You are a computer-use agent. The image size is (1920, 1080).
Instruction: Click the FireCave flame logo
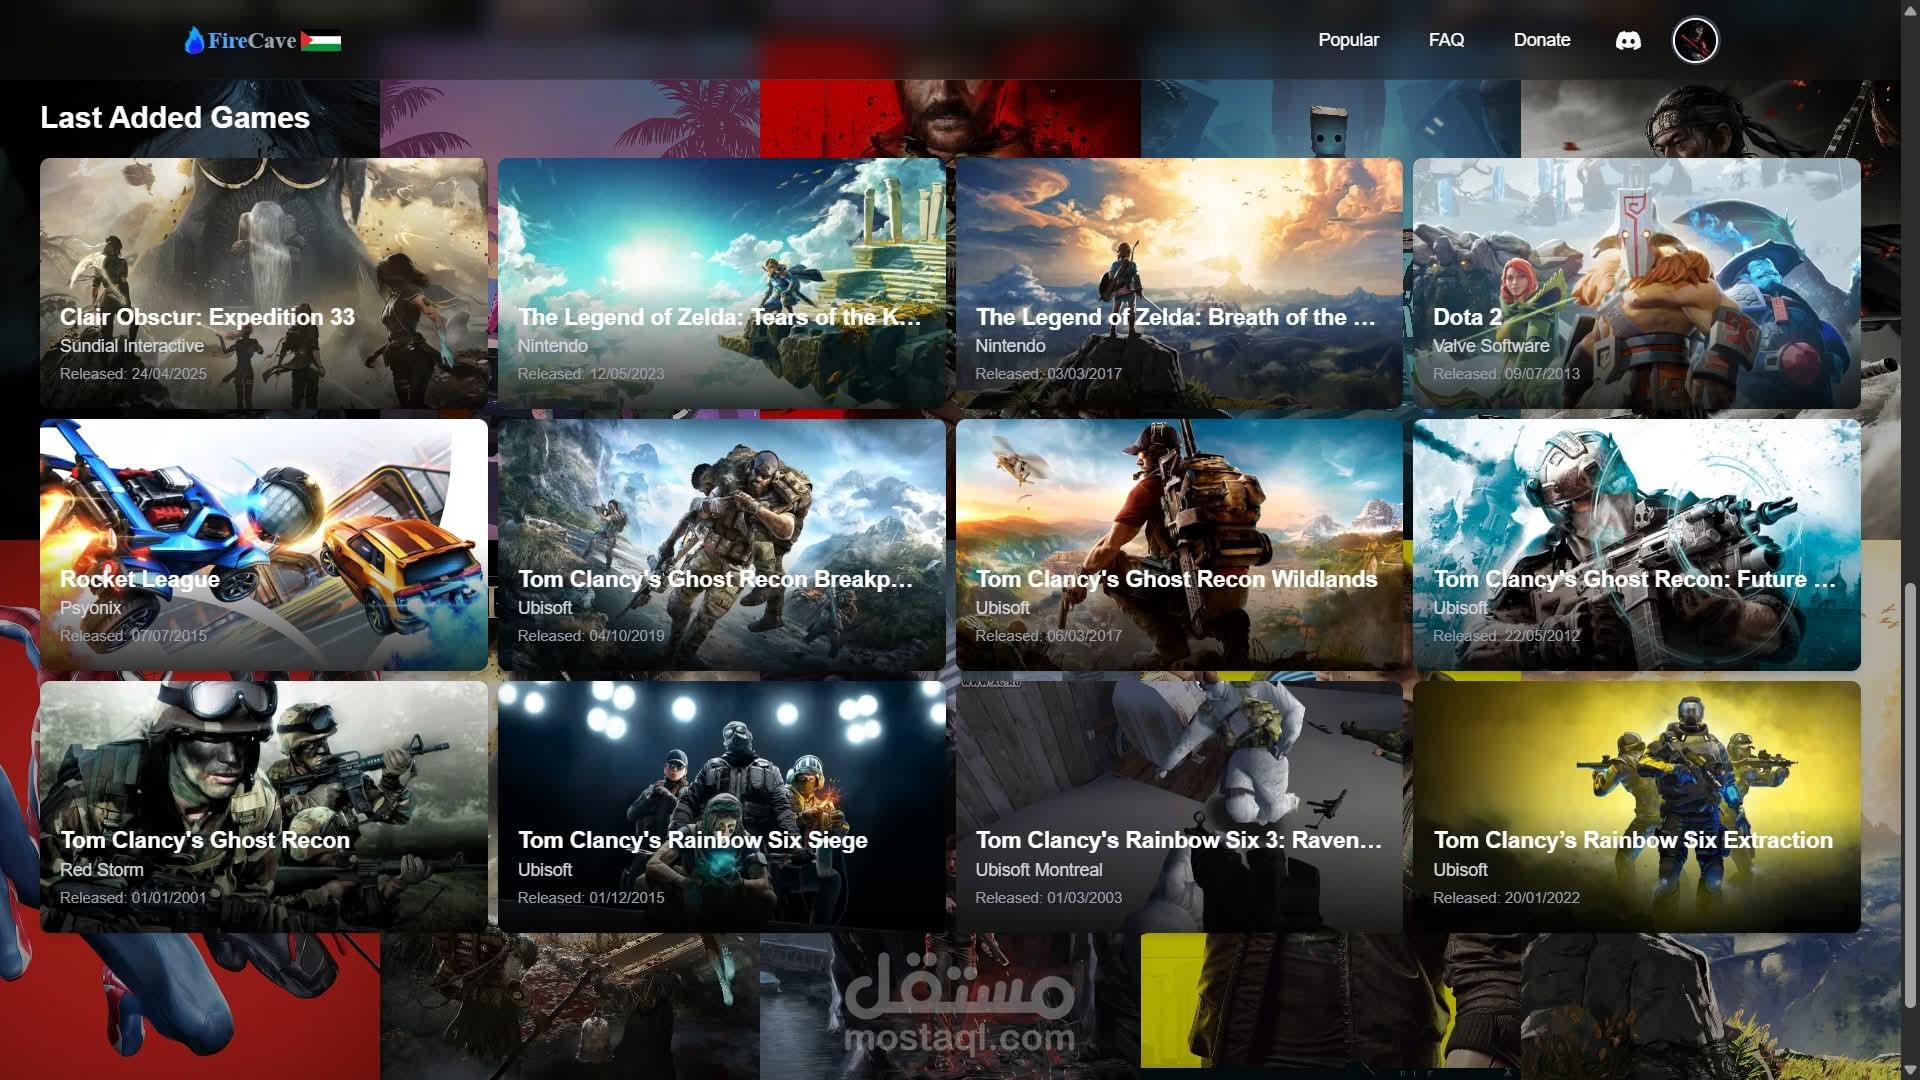[x=194, y=40]
